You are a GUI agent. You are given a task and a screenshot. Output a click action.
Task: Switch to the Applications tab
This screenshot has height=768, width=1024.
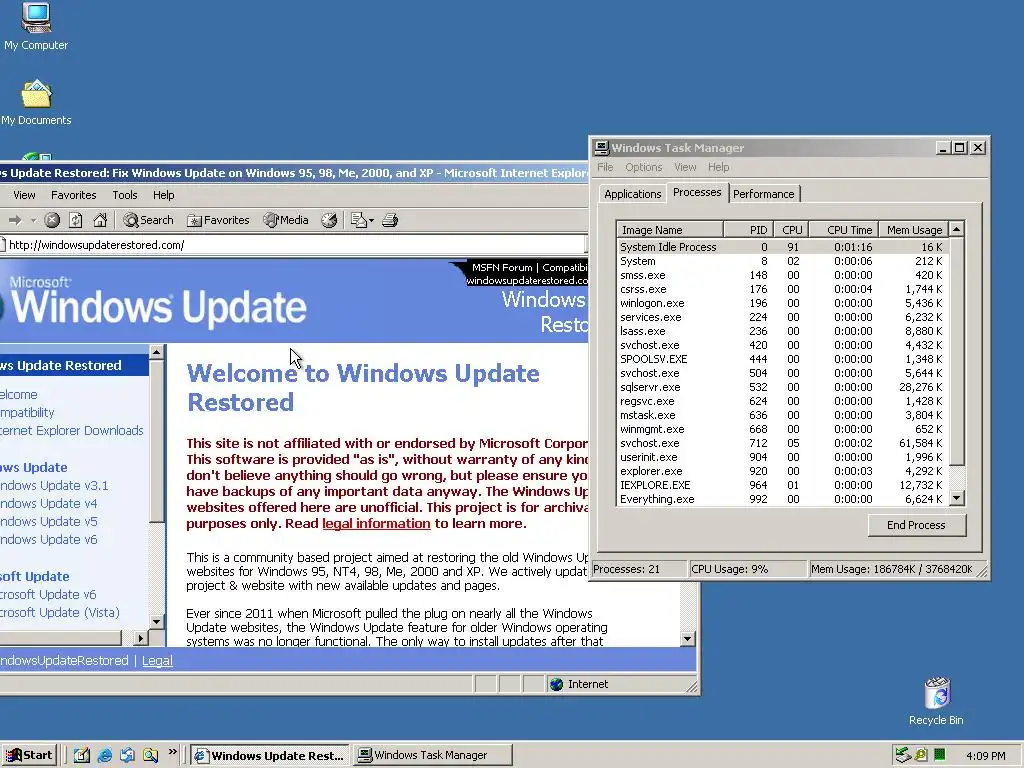(632, 194)
